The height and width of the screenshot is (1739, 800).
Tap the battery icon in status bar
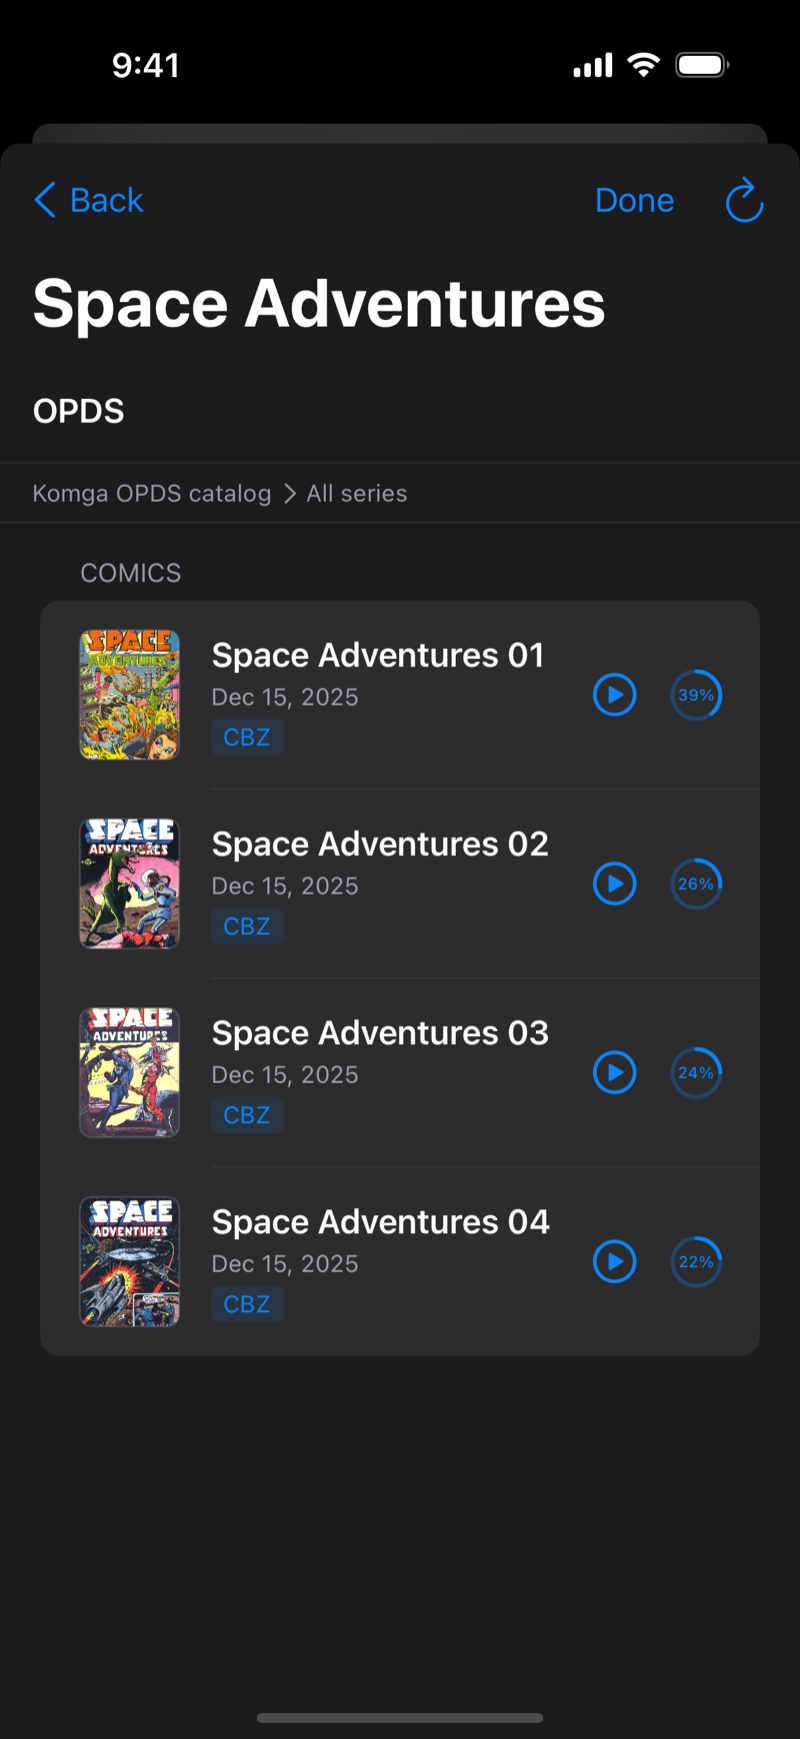pos(702,66)
